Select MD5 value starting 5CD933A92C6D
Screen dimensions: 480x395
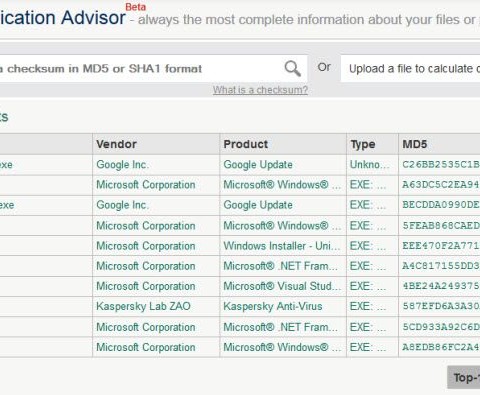(441, 327)
